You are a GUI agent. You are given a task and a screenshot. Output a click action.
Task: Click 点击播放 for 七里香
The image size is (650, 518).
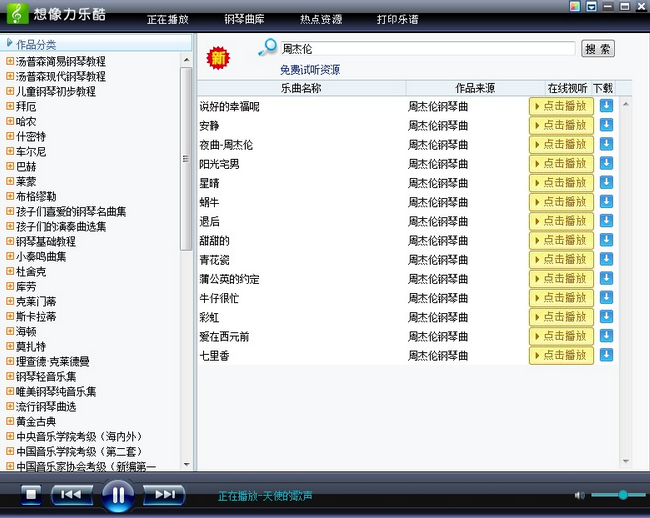coord(561,355)
